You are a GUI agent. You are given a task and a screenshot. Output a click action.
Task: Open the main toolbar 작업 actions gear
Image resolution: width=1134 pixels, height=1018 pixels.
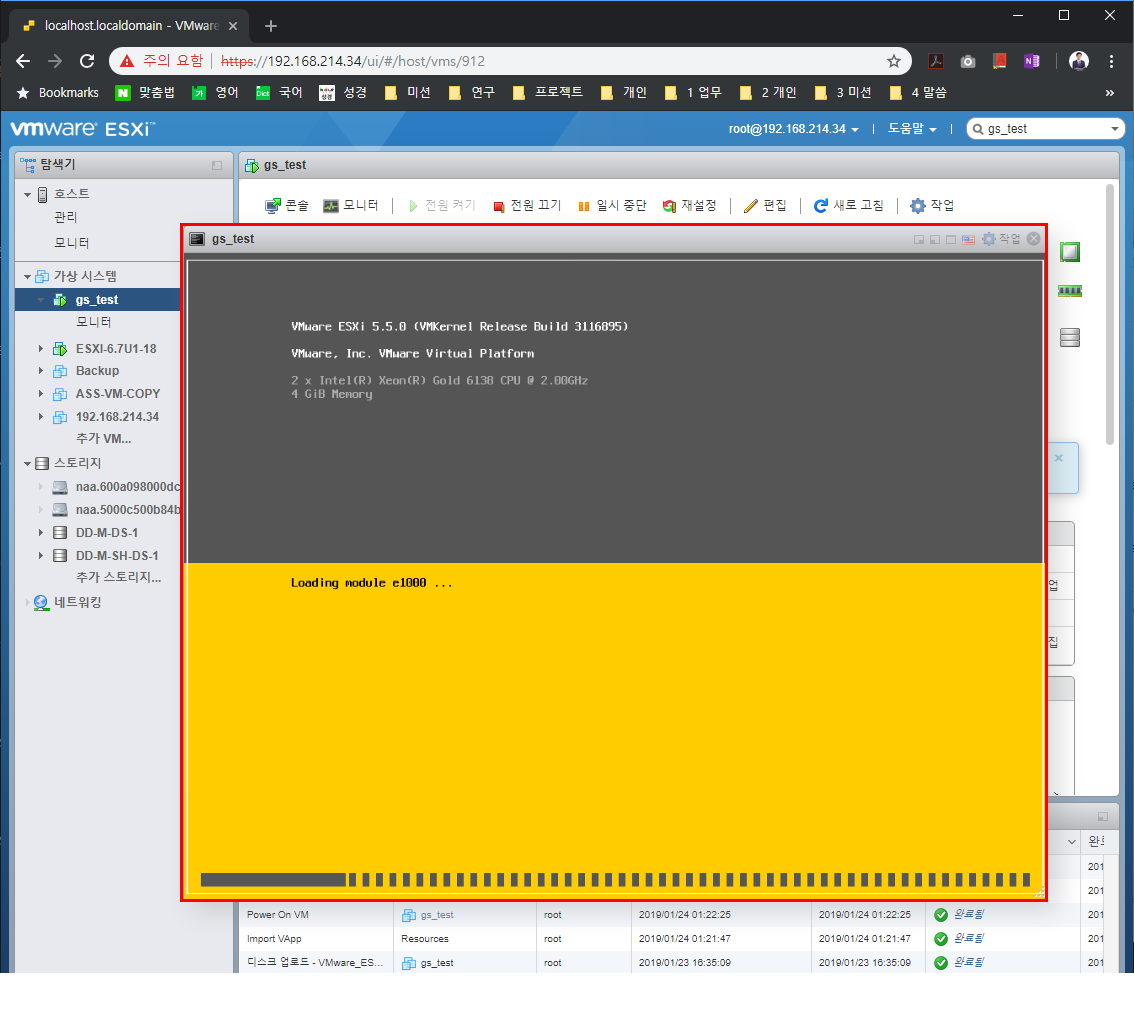point(932,205)
